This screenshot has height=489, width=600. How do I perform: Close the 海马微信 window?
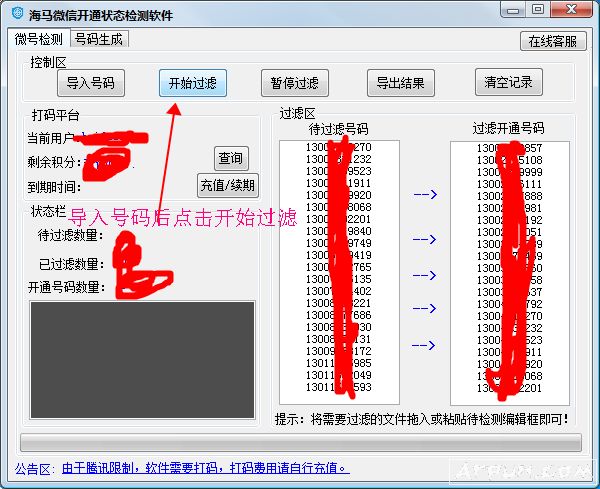coord(571,10)
